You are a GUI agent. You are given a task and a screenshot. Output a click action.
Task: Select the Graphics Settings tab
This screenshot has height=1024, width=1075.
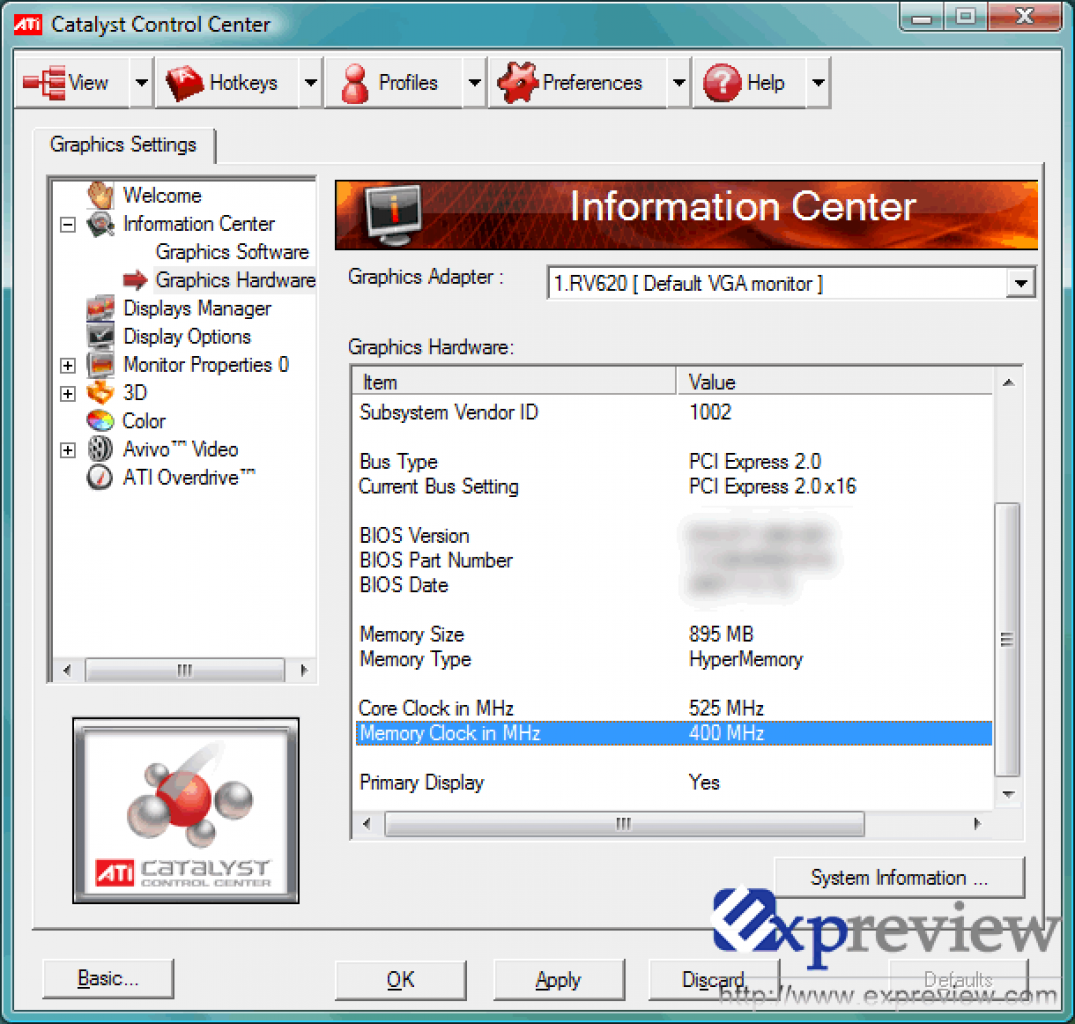tap(123, 145)
